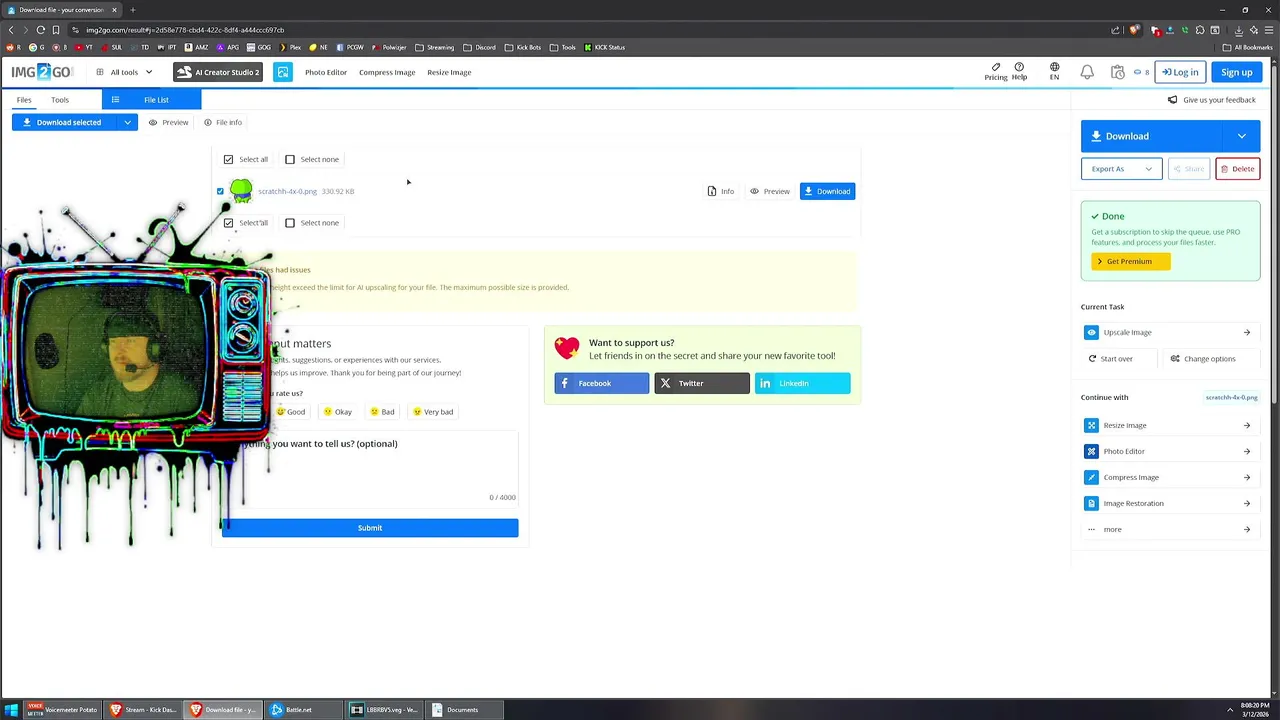
Task: Rate the service as Bad
Action: click(x=382, y=412)
